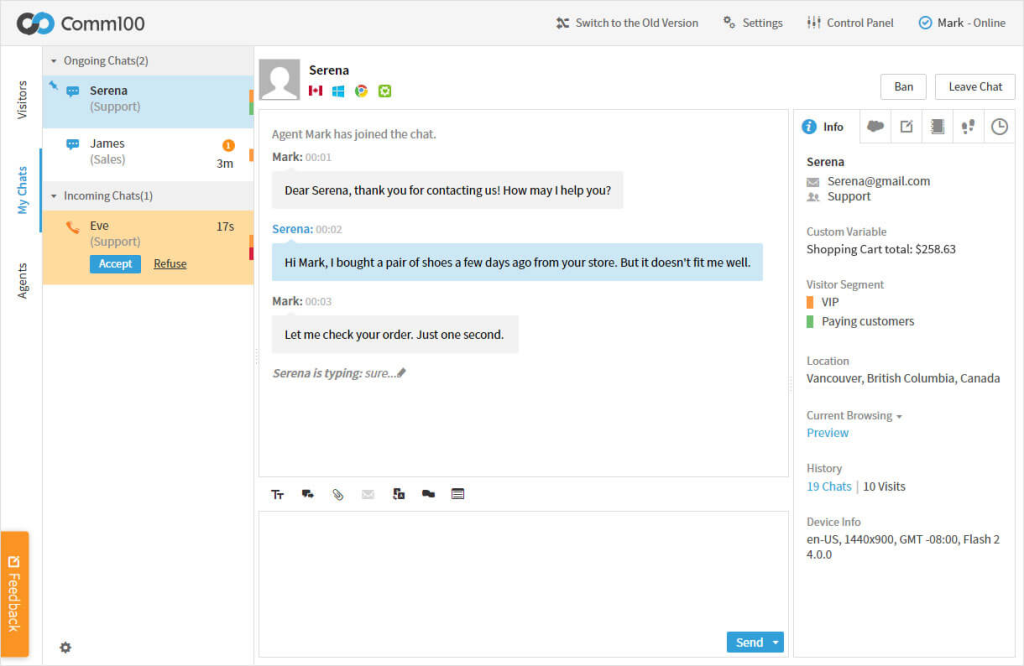The image size is (1024, 666).
Task: Open the footprints navigation tab
Action: [x=967, y=127]
